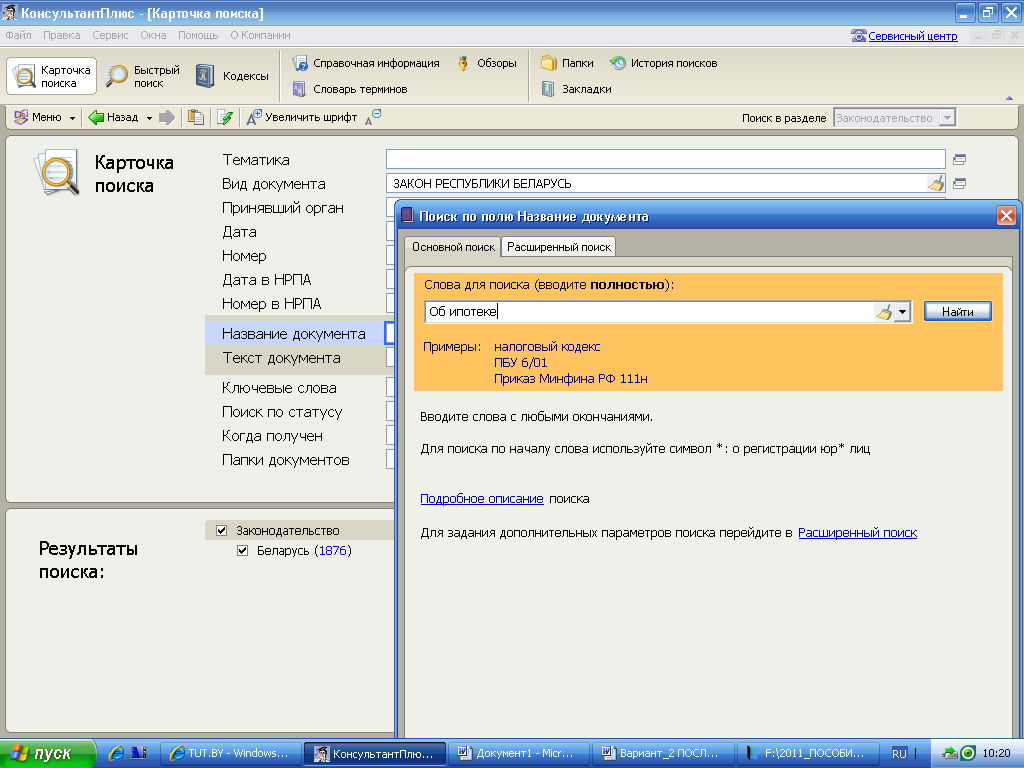The height and width of the screenshot is (768, 1024).
Task: Open the Окна menu
Action: pos(153,35)
